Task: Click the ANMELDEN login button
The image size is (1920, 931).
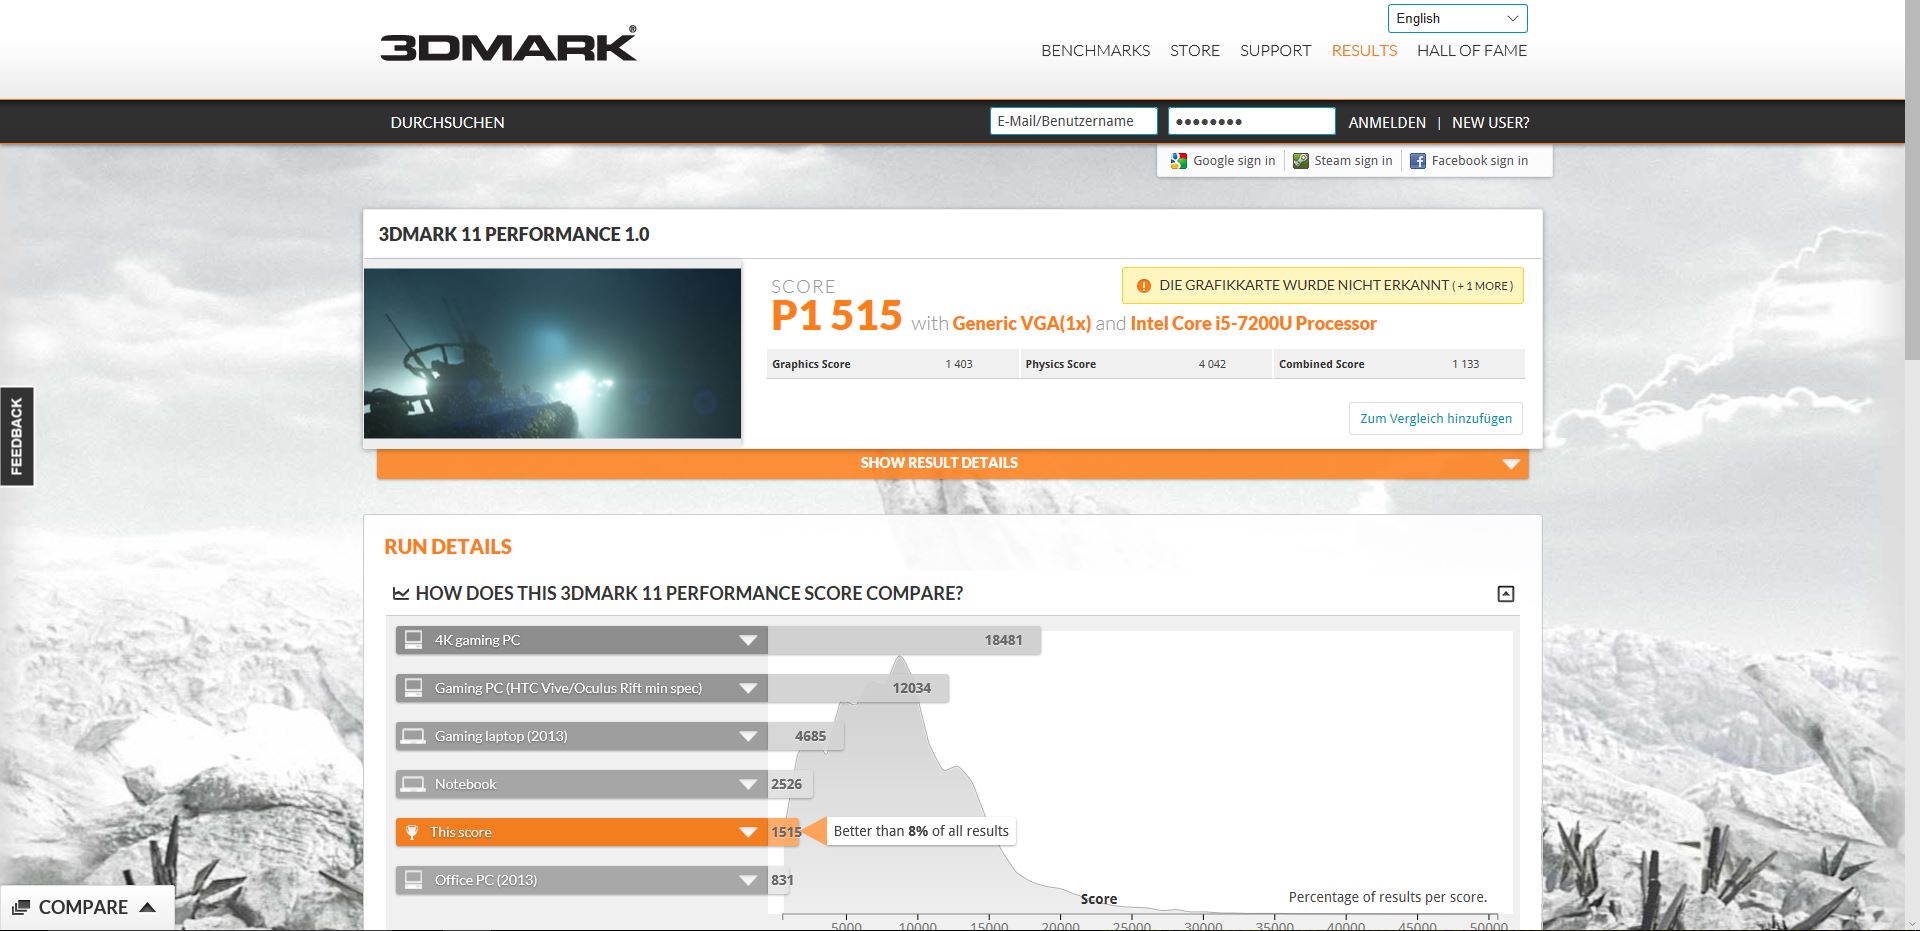Action: [1387, 122]
